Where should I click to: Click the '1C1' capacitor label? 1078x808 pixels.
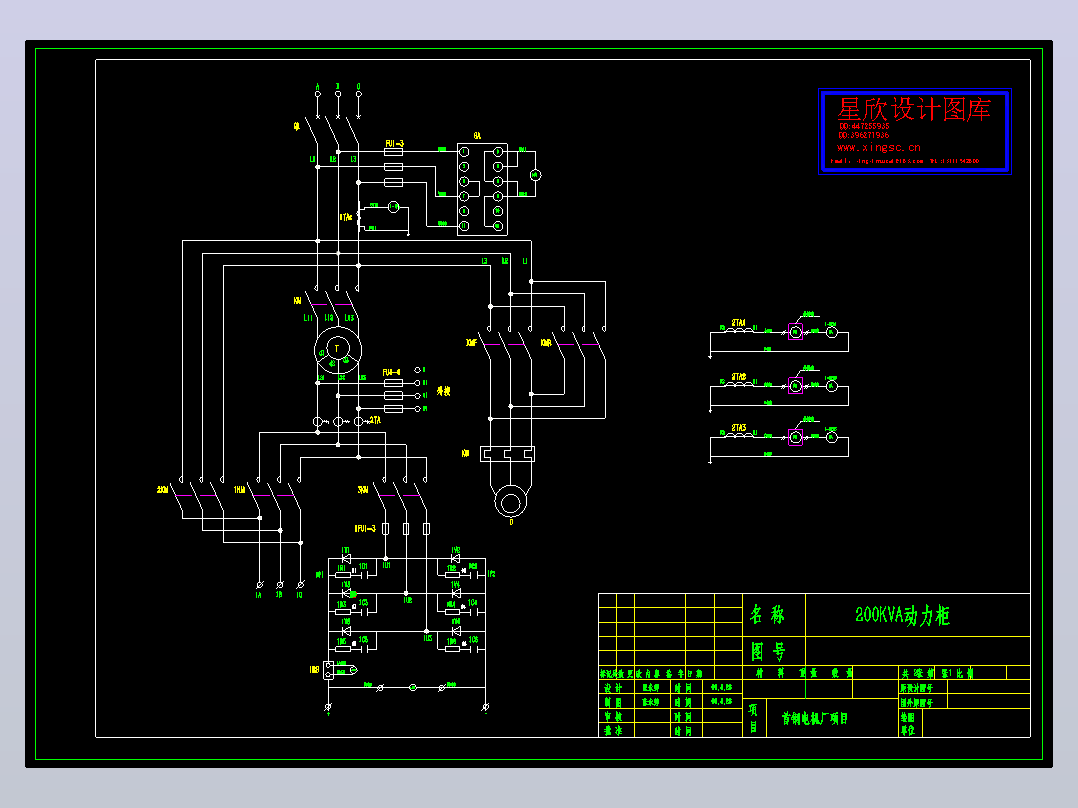[x=363, y=567]
